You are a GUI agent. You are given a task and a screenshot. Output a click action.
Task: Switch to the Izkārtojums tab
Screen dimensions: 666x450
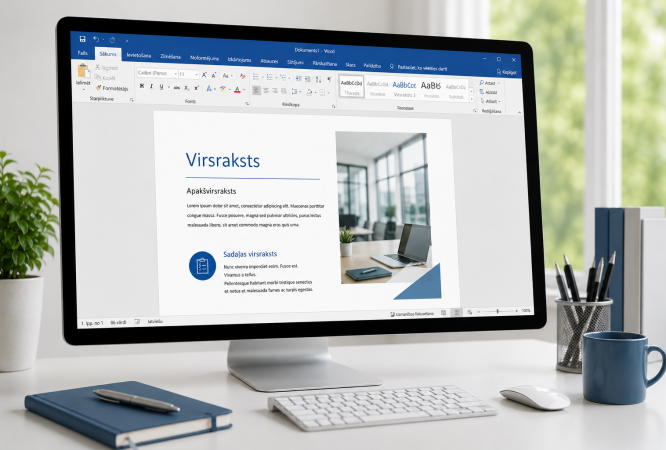tap(239, 59)
